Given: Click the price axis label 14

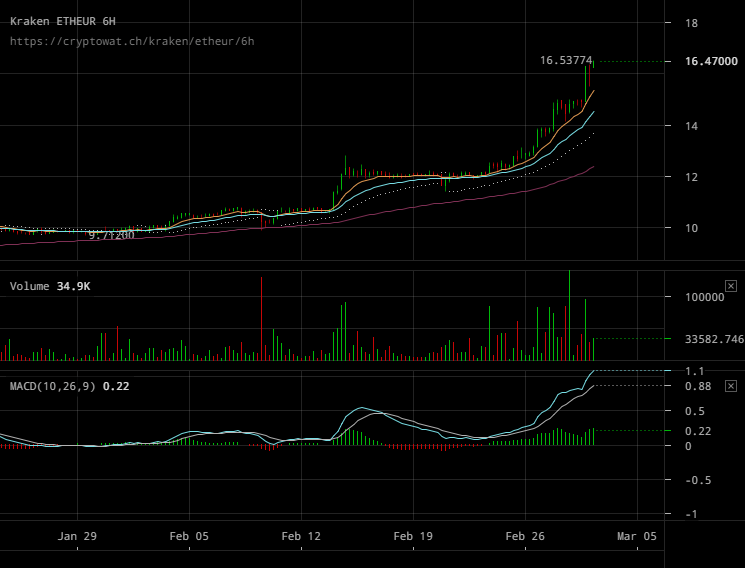Looking at the screenshot, I should 691,126.
